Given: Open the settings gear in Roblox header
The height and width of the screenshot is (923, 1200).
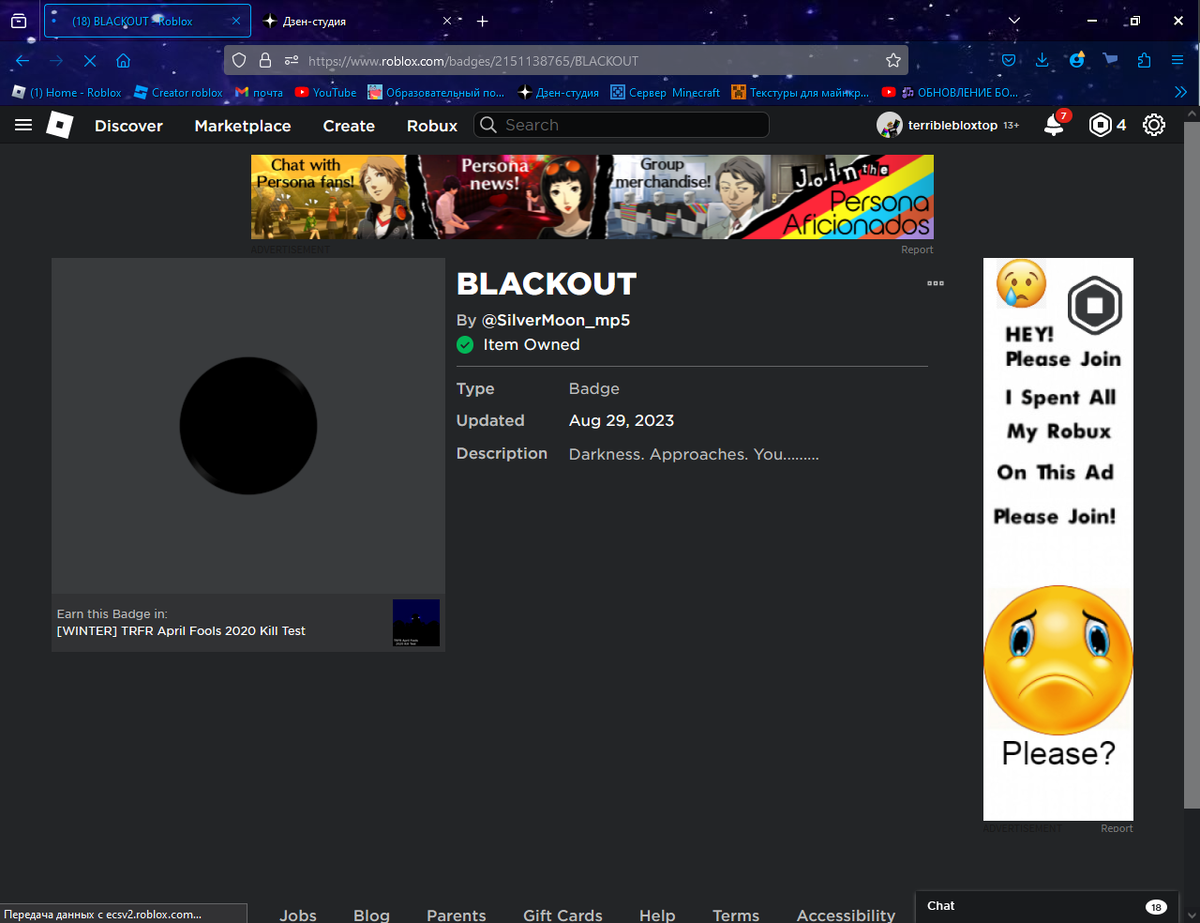Looking at the screenshot, I should pyautogui.click(x=1154, y=125).
